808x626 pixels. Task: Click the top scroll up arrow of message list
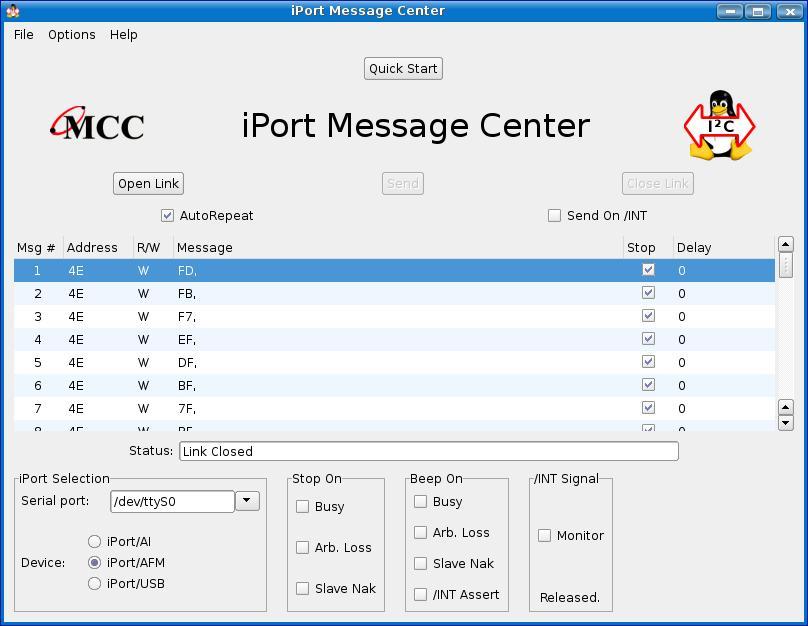(x=785, y=244)
